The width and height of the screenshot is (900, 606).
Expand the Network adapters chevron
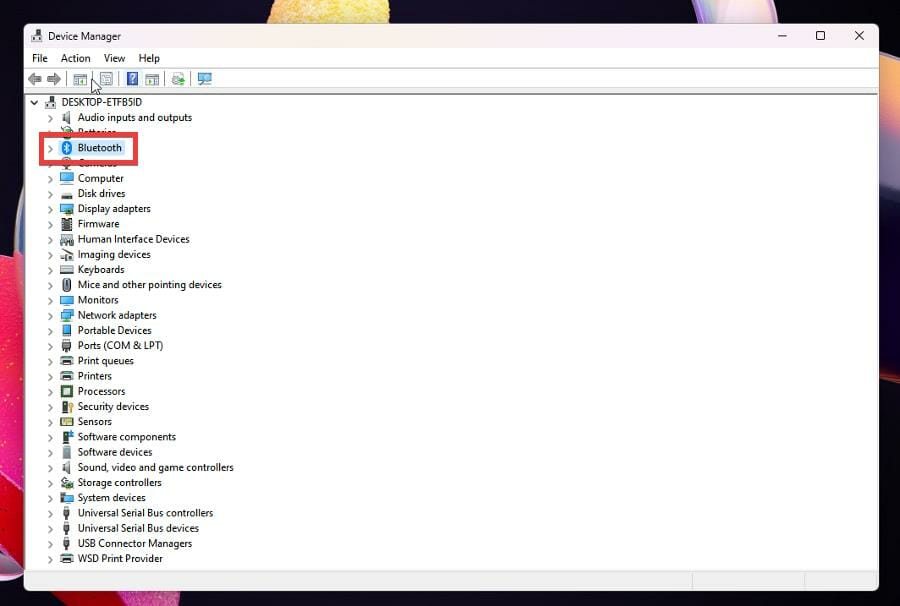pos(50,315)
